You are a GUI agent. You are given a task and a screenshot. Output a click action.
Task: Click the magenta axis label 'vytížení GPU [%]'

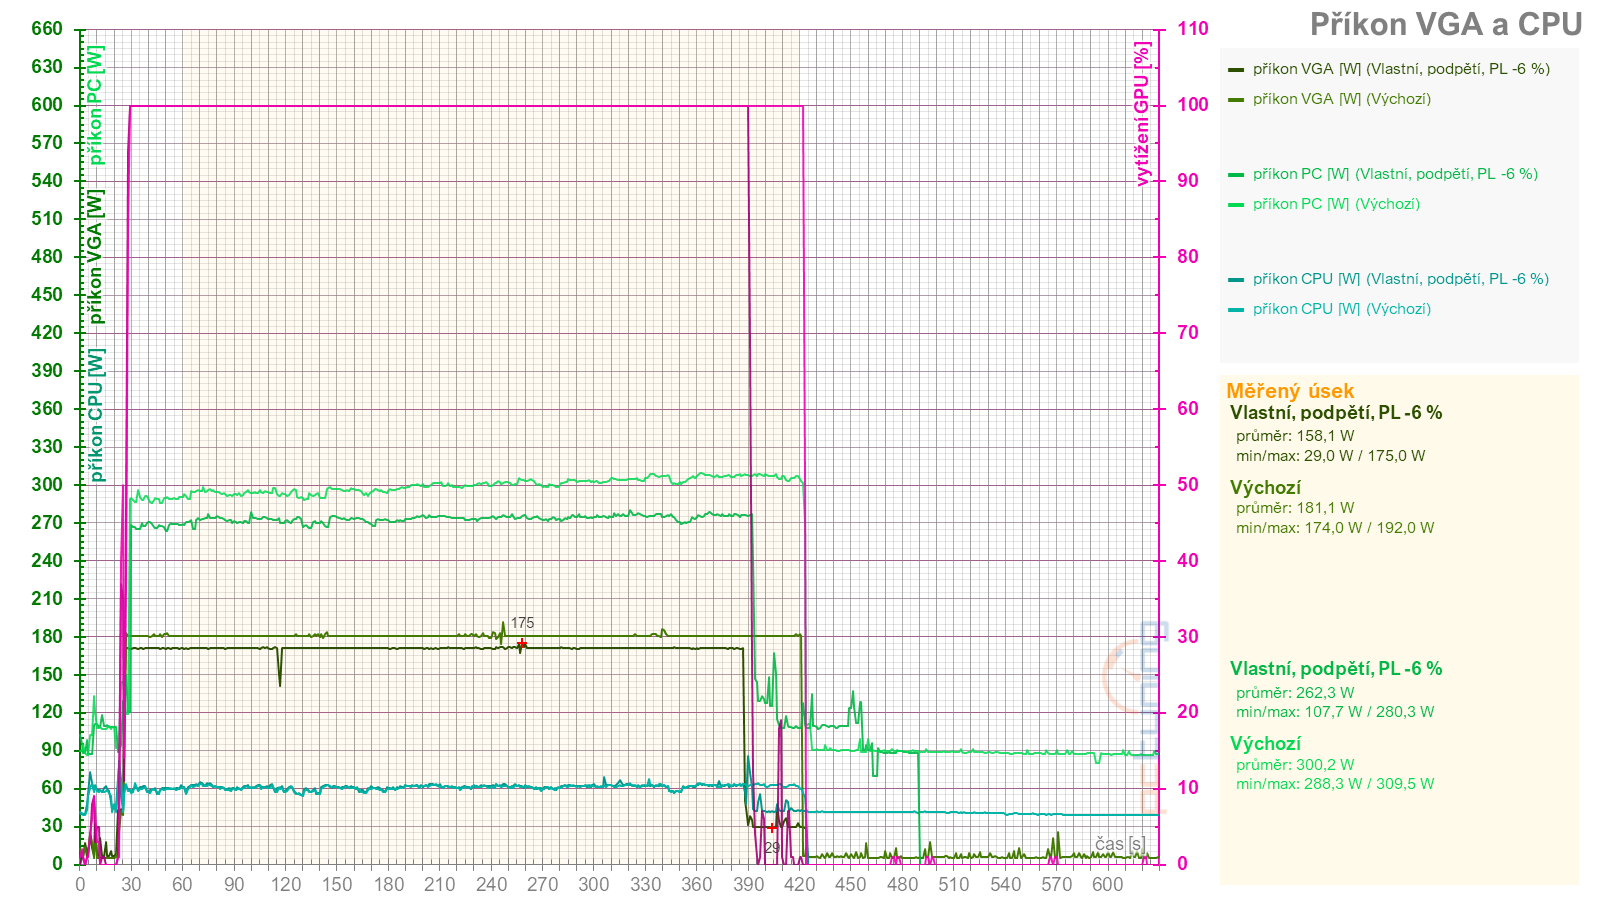click(1142, 113)
